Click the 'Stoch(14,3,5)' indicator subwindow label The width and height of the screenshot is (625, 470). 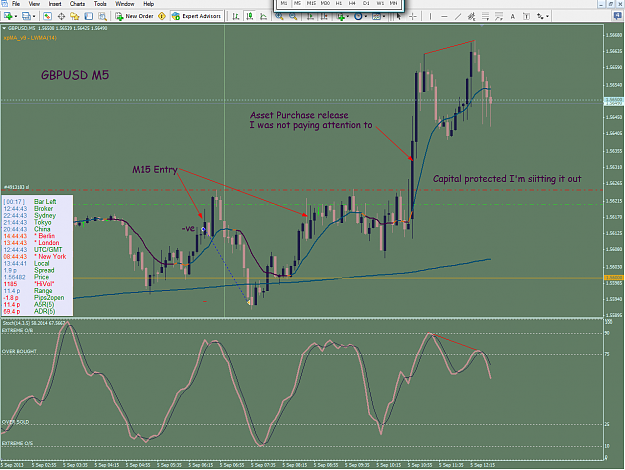[x=34, y=323]
